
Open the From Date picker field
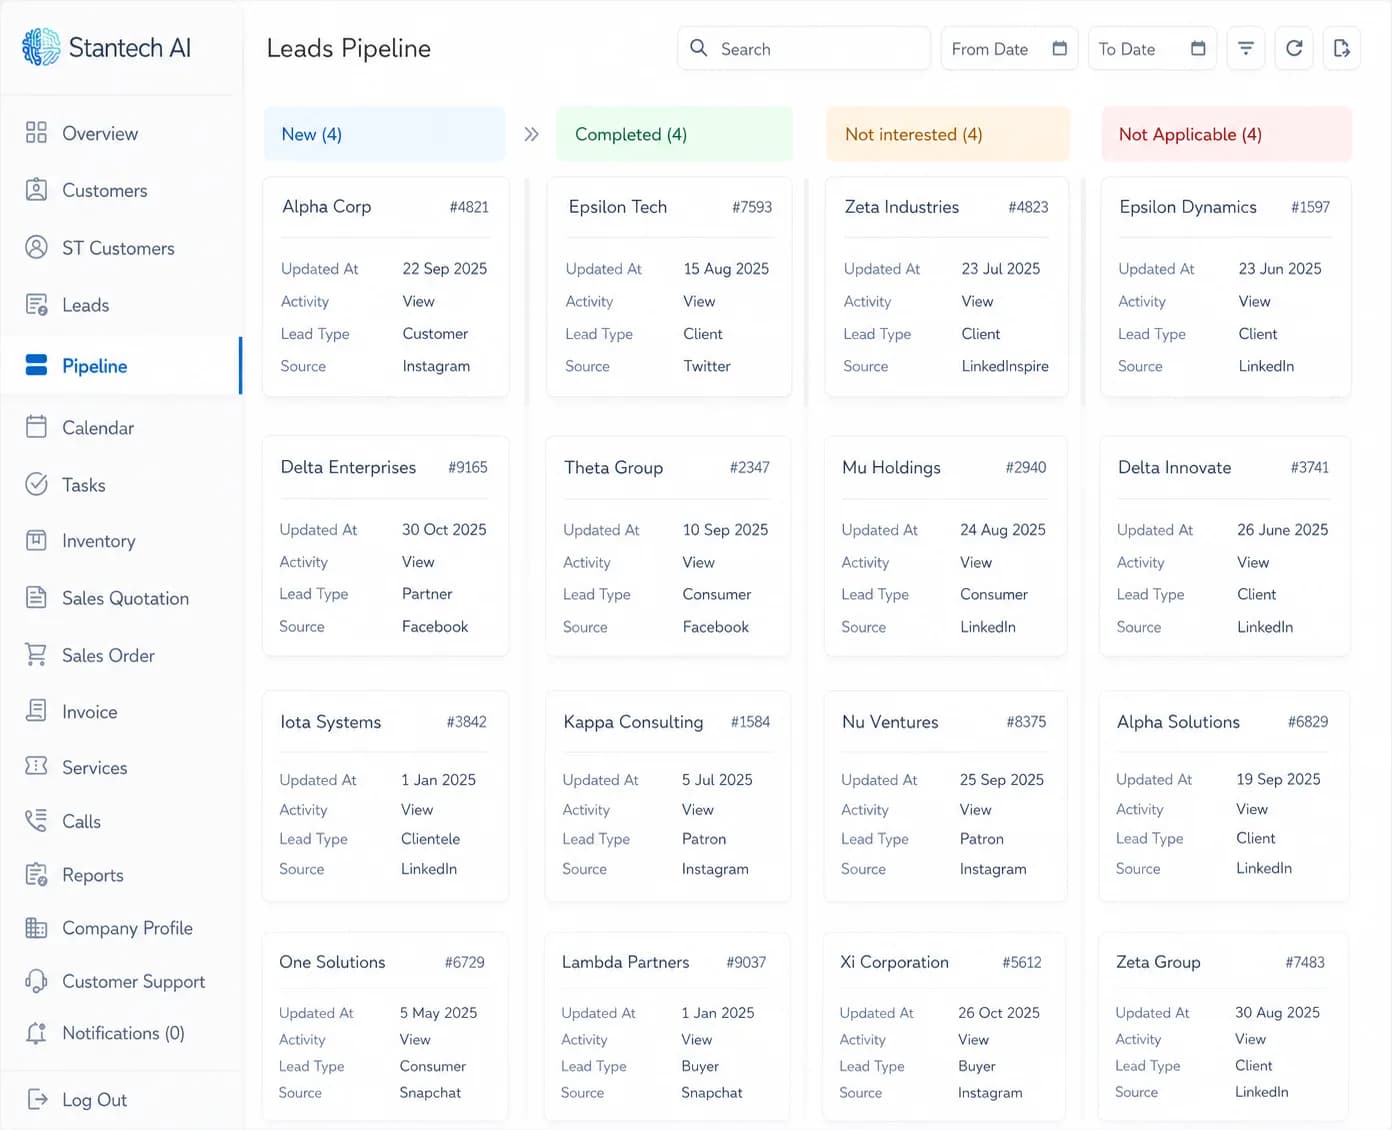[x=1009, y=48]
